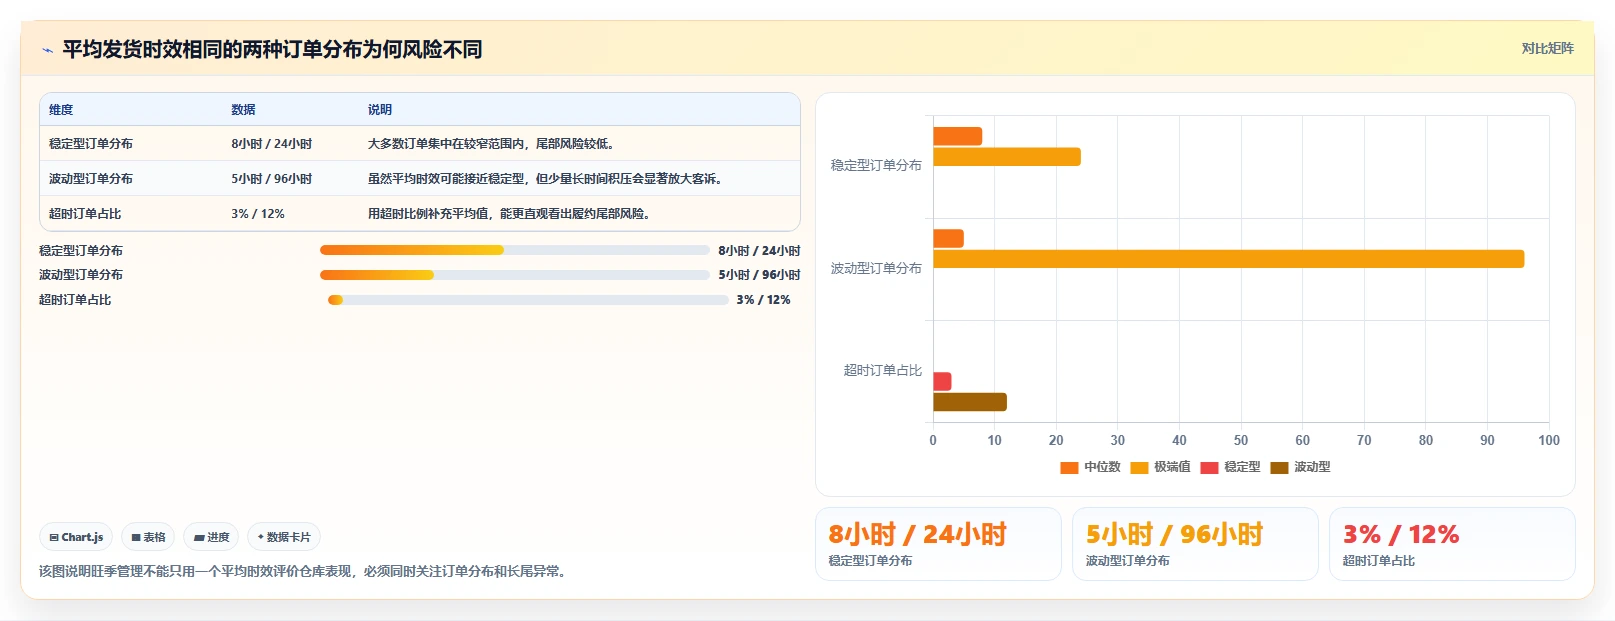
Task: Click table cell 3% / 12%
Action: pyautogui.click(x=258, y=214)
